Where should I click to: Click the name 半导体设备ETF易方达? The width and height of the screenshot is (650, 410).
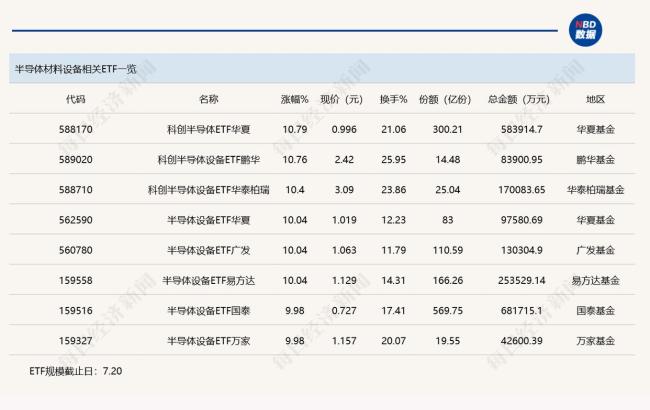209,281
